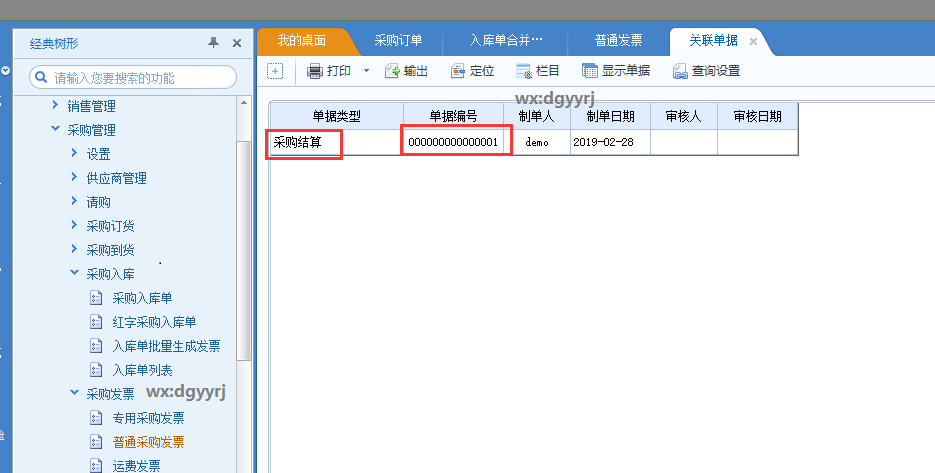The image size is (935, 473).
Task: Select the 采购结算 cell
Action: (x=336, y=143)
